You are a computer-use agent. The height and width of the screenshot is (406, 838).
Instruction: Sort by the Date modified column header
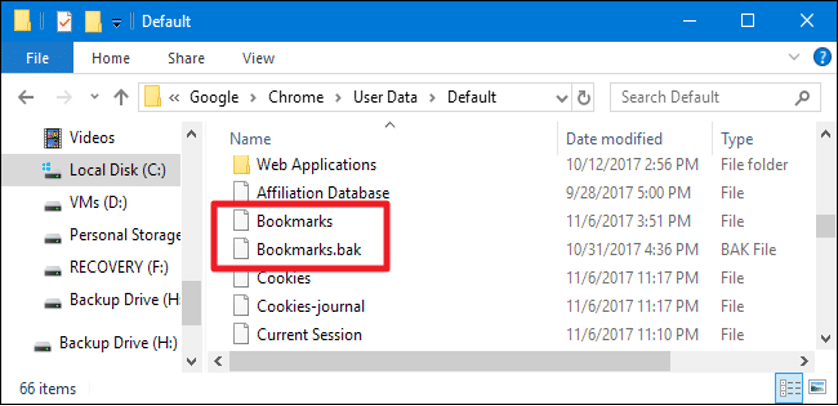click(x=614, y=138)
